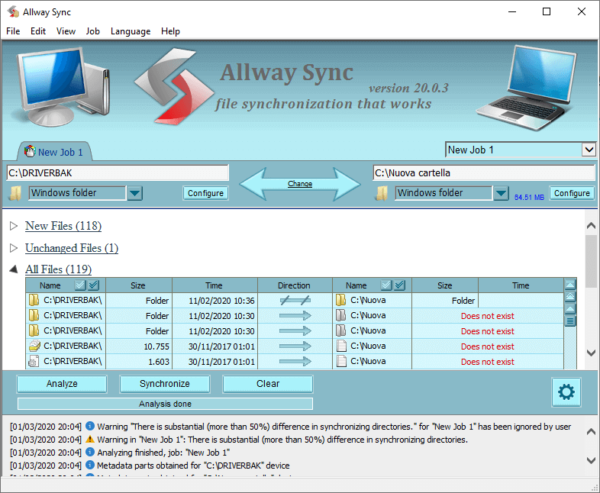The height and width of the screenshot is (493, 600).
Task: Open the Language menu
Action: coord(130,31)
